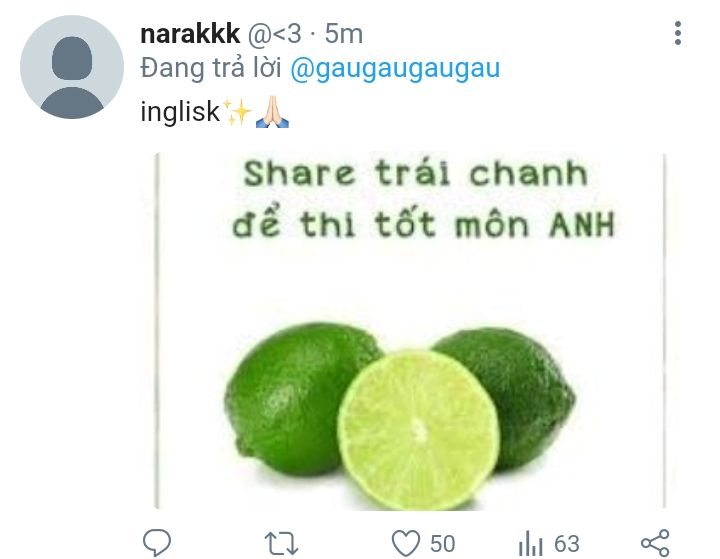Click the halved lime slice in image
720x559 pixels.
coord(418,429)
